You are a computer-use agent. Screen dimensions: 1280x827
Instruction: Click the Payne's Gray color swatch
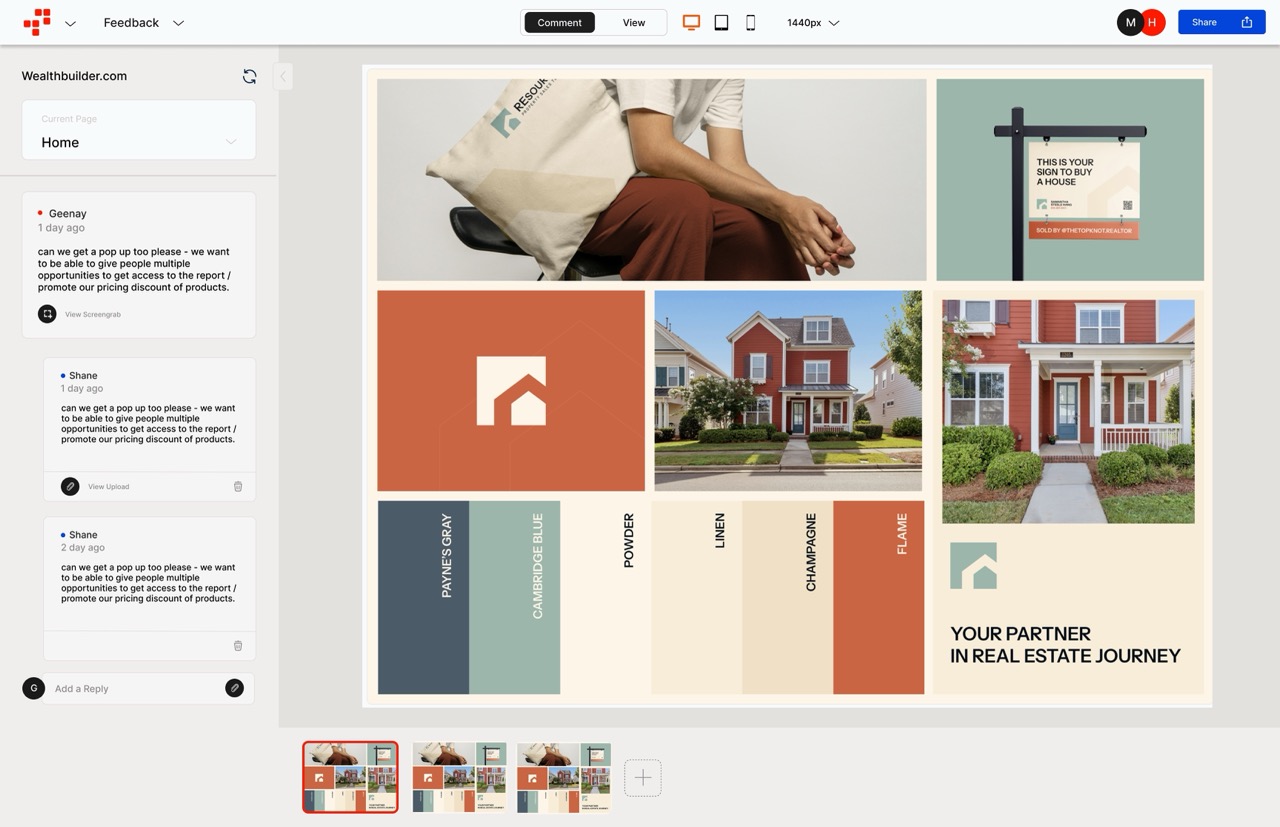click(423, 597)
